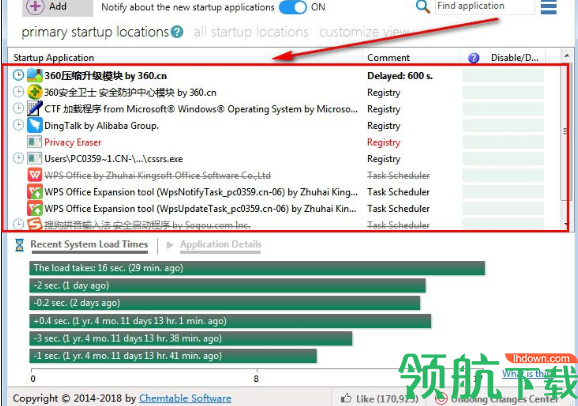Select cssrs.exe row icon
Viewport: 578px width, 406px height.
click(x=35, y=158)
